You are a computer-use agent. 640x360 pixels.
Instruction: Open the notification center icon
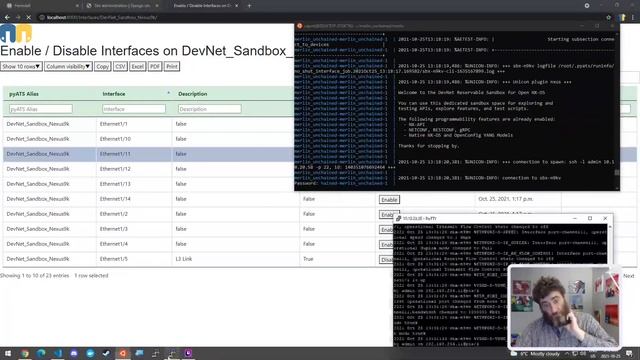629,353
